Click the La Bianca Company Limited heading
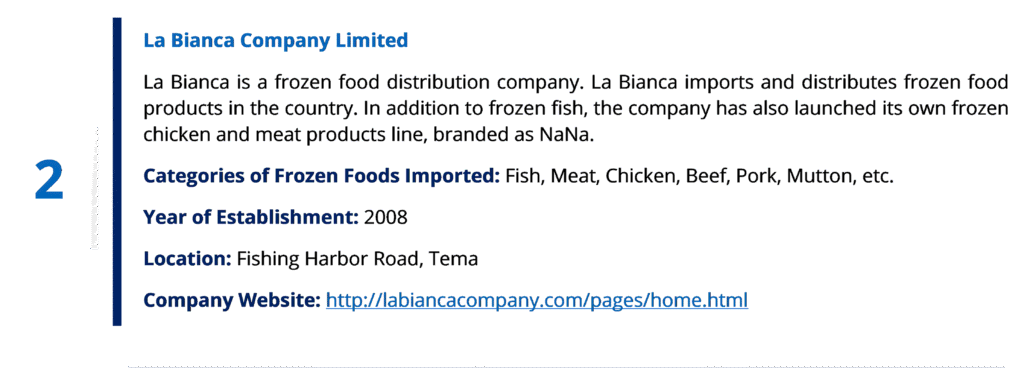The height and width of the screenshot is (368, 1024). click(276, 40)
